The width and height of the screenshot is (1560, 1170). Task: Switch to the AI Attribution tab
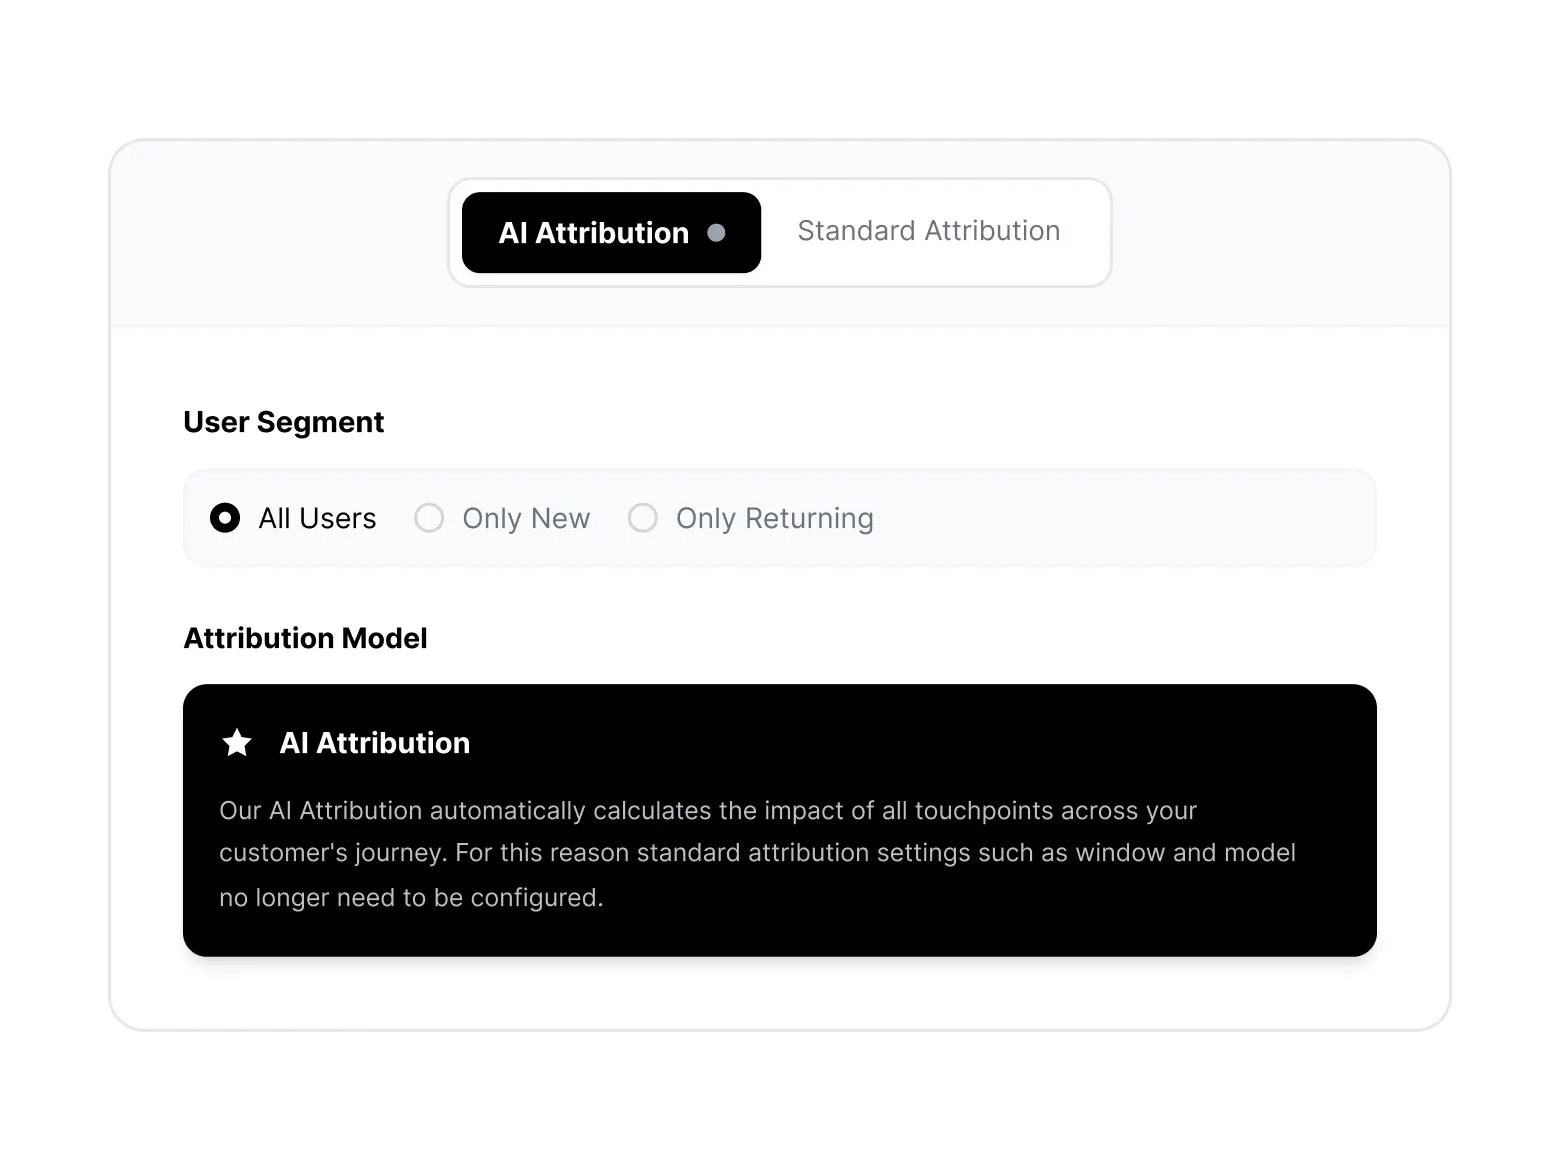pyautogui.click(x=594, y=233)
